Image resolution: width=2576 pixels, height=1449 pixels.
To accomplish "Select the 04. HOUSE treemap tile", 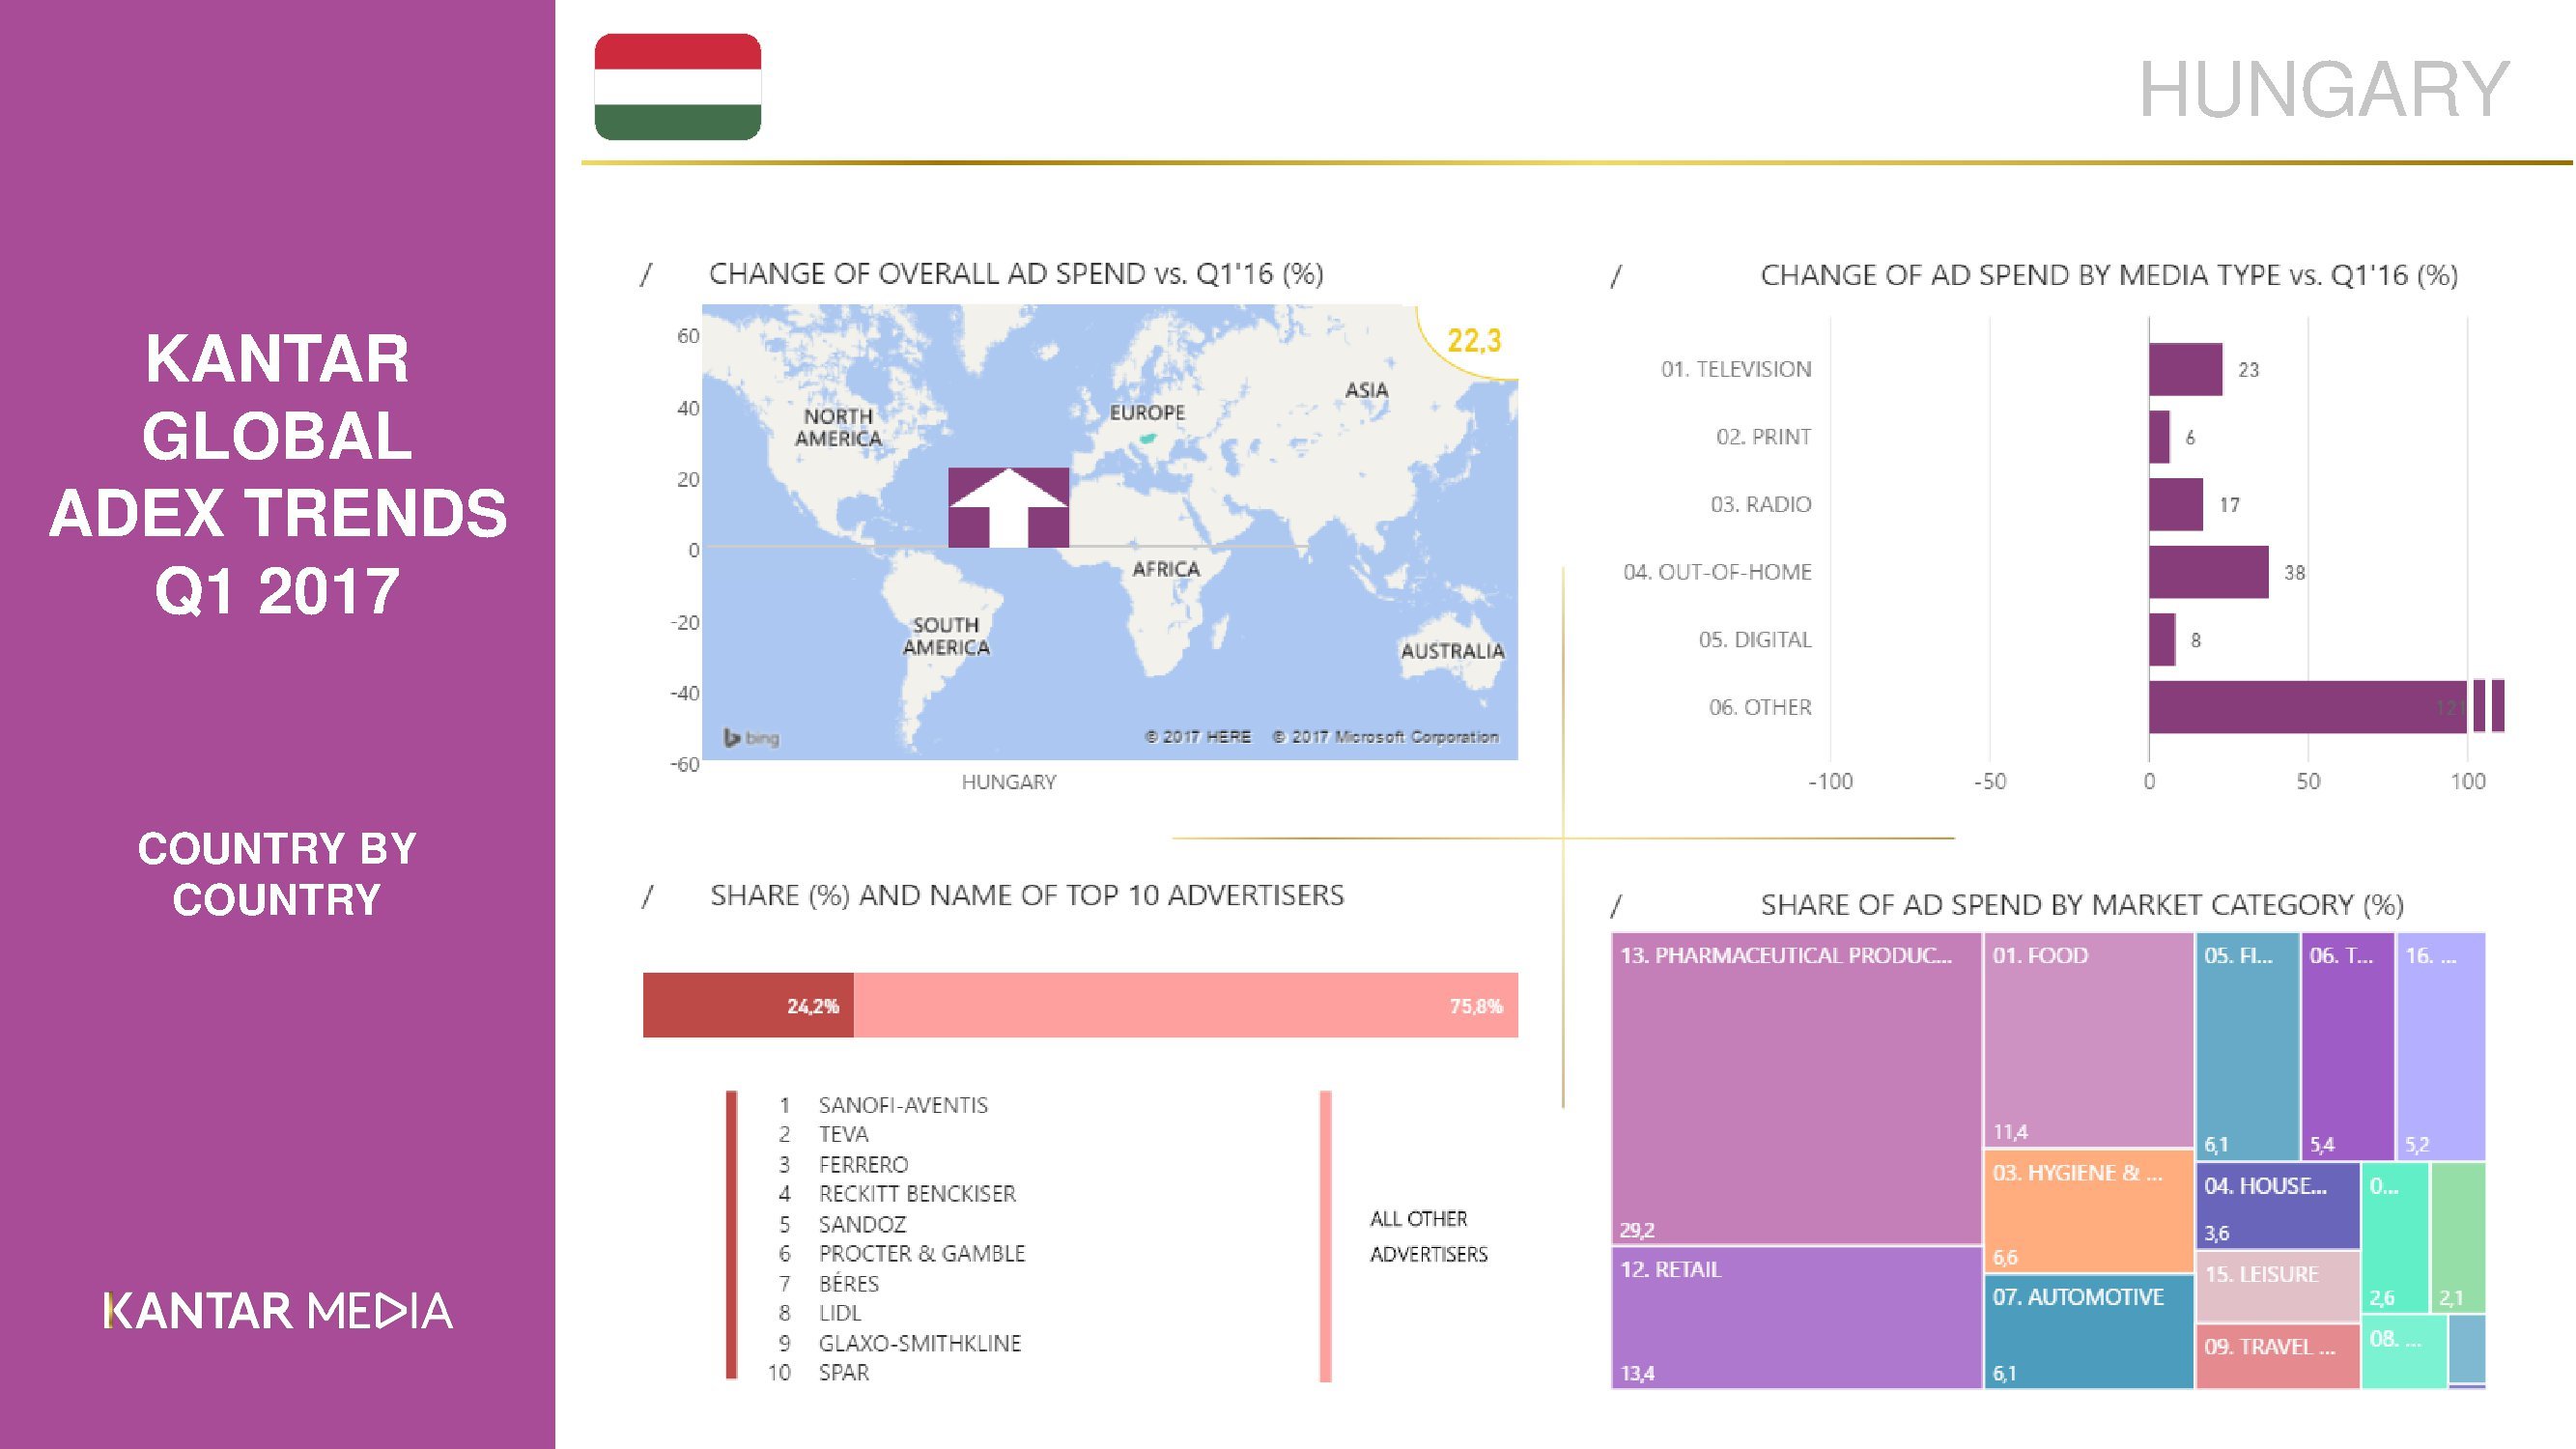I will tap(2278, 1206).
